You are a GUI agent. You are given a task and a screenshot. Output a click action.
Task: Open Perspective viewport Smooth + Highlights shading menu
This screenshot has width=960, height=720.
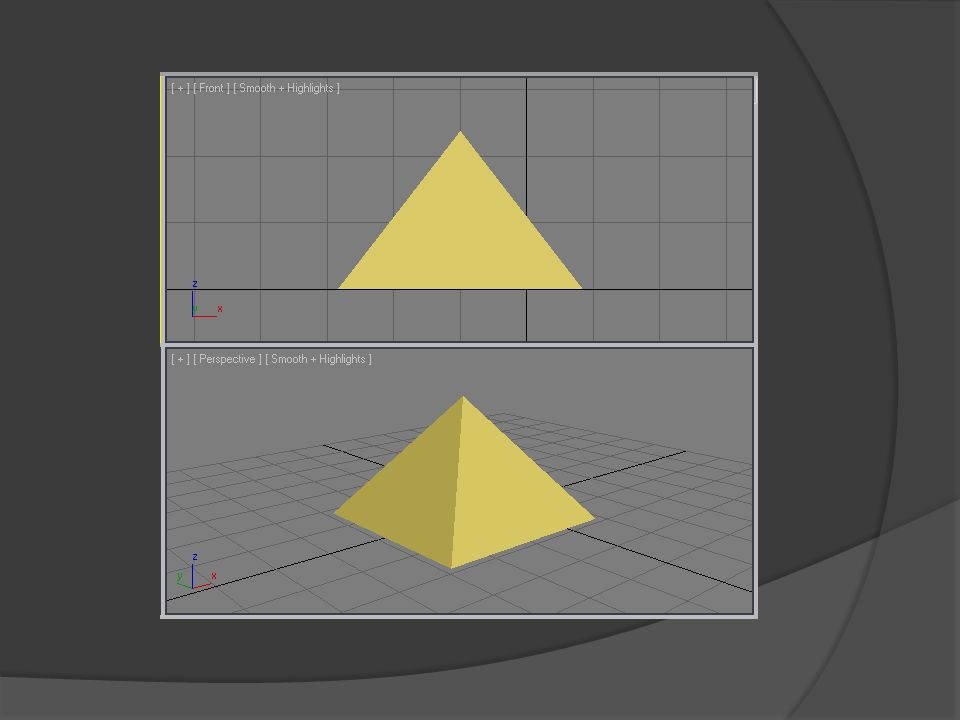pos(318,359)
